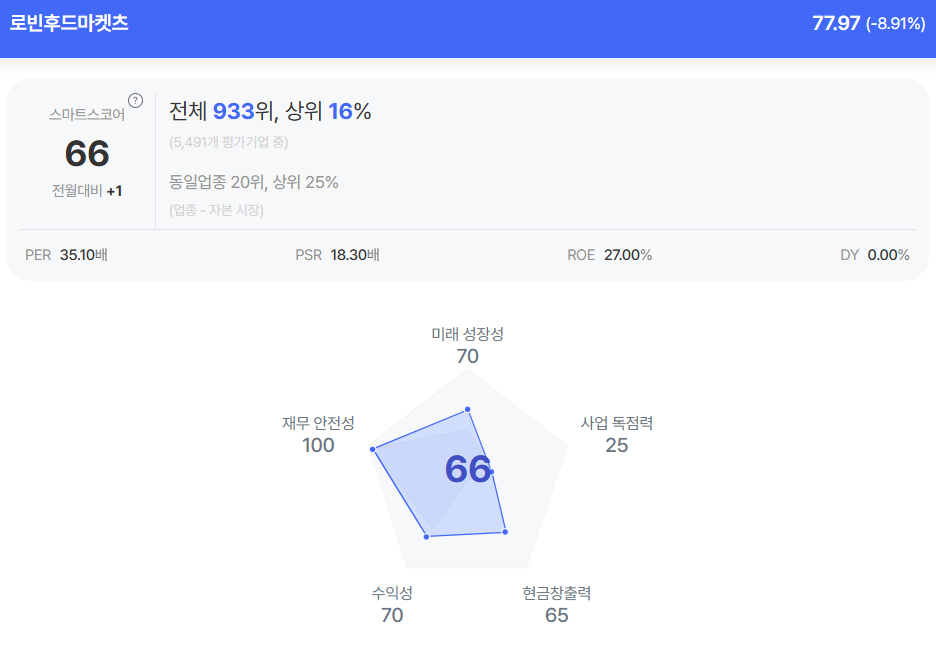The width and height of the screenshot is (936, 647).
Task: Click the ROE 27.00% metric
Action: point(609,255)
